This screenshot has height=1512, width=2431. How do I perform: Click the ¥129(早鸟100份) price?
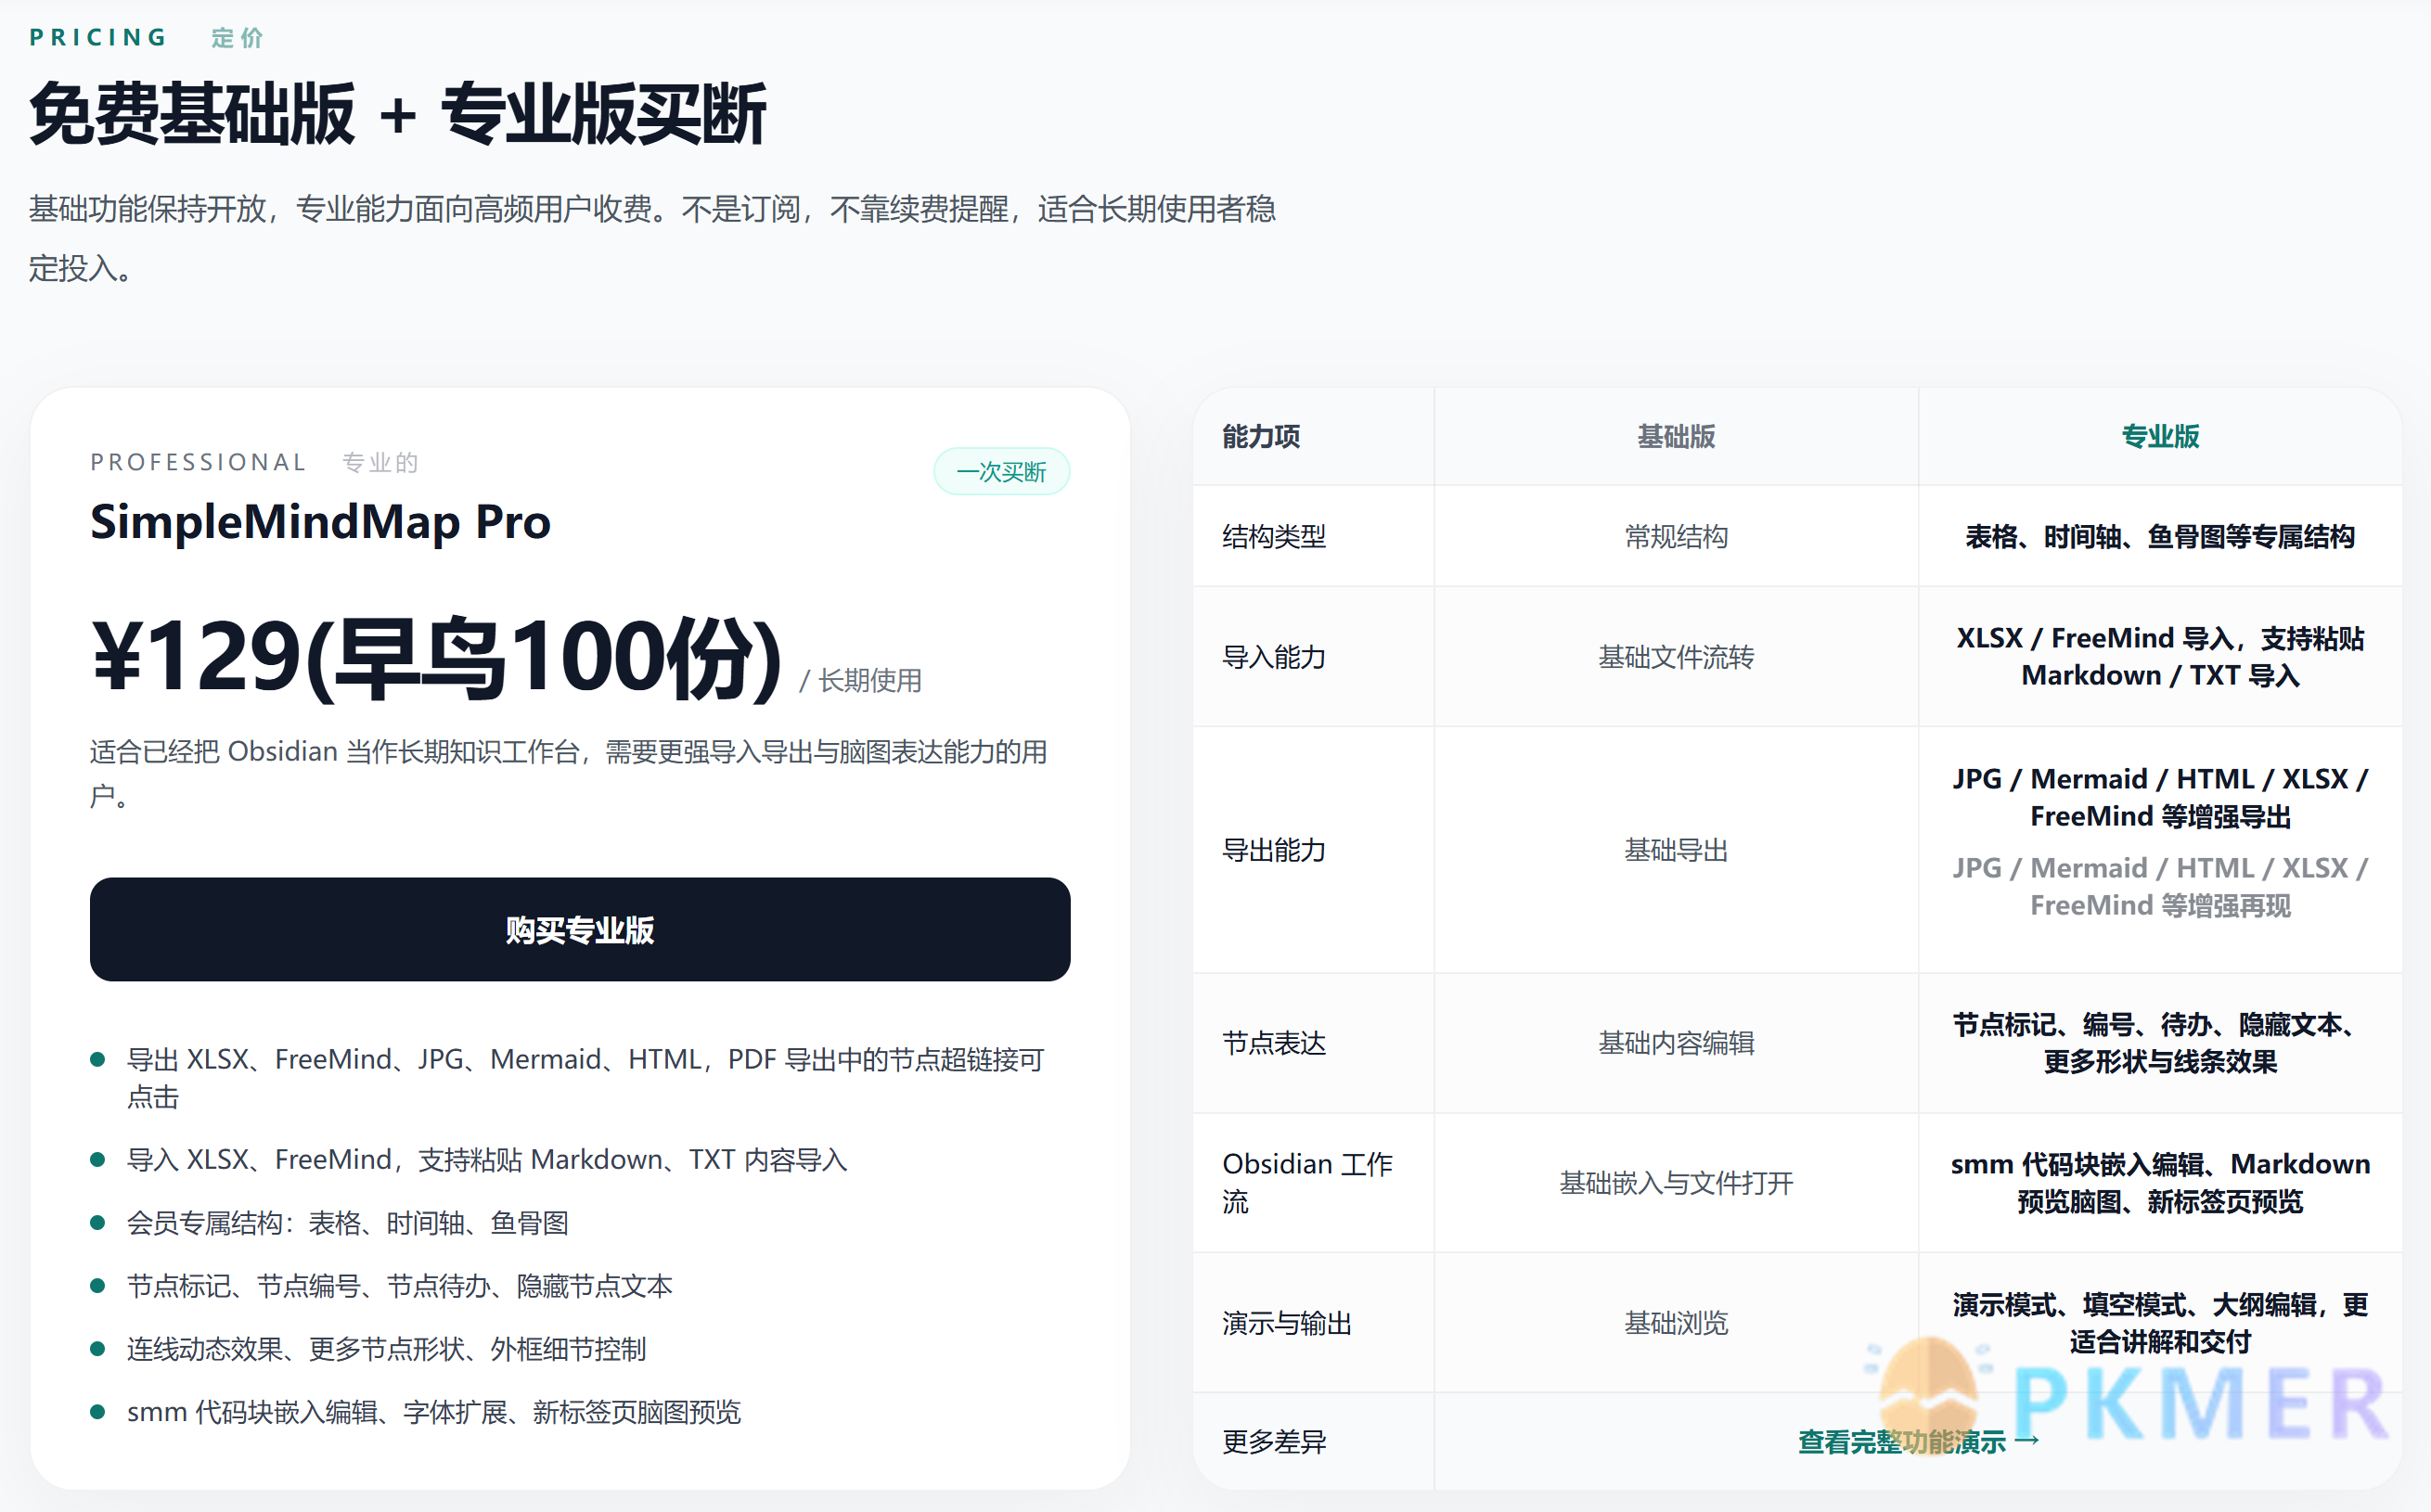click(437, 657)
